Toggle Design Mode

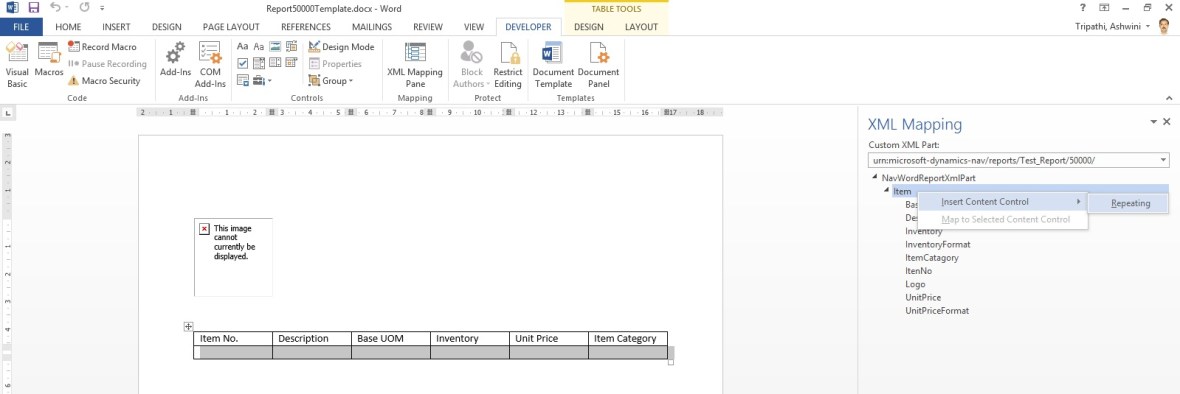click(x=341, y=47)
